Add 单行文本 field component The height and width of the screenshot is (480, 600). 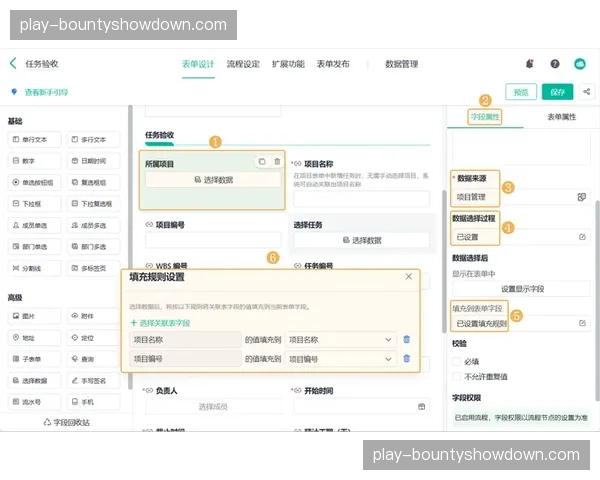(x=34, y=139)
